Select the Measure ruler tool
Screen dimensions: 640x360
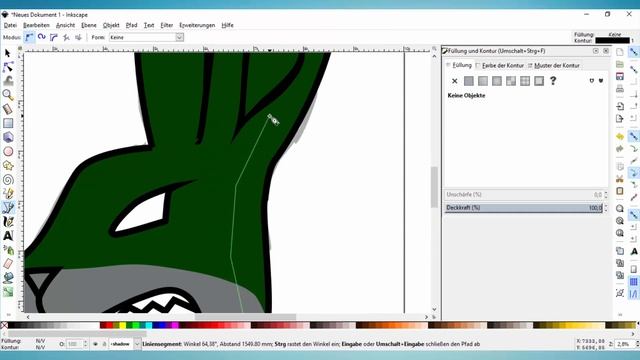pos(8,109)
